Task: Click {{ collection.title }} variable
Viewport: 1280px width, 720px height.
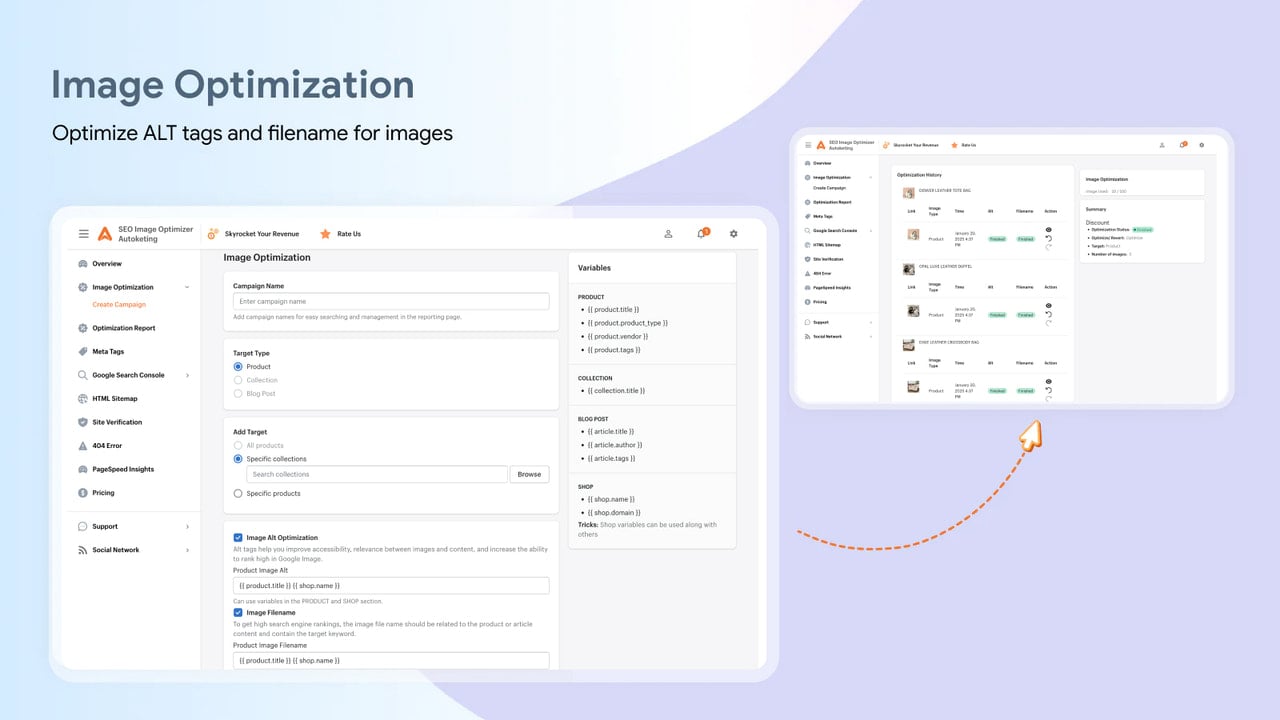Action: point(616,391)
